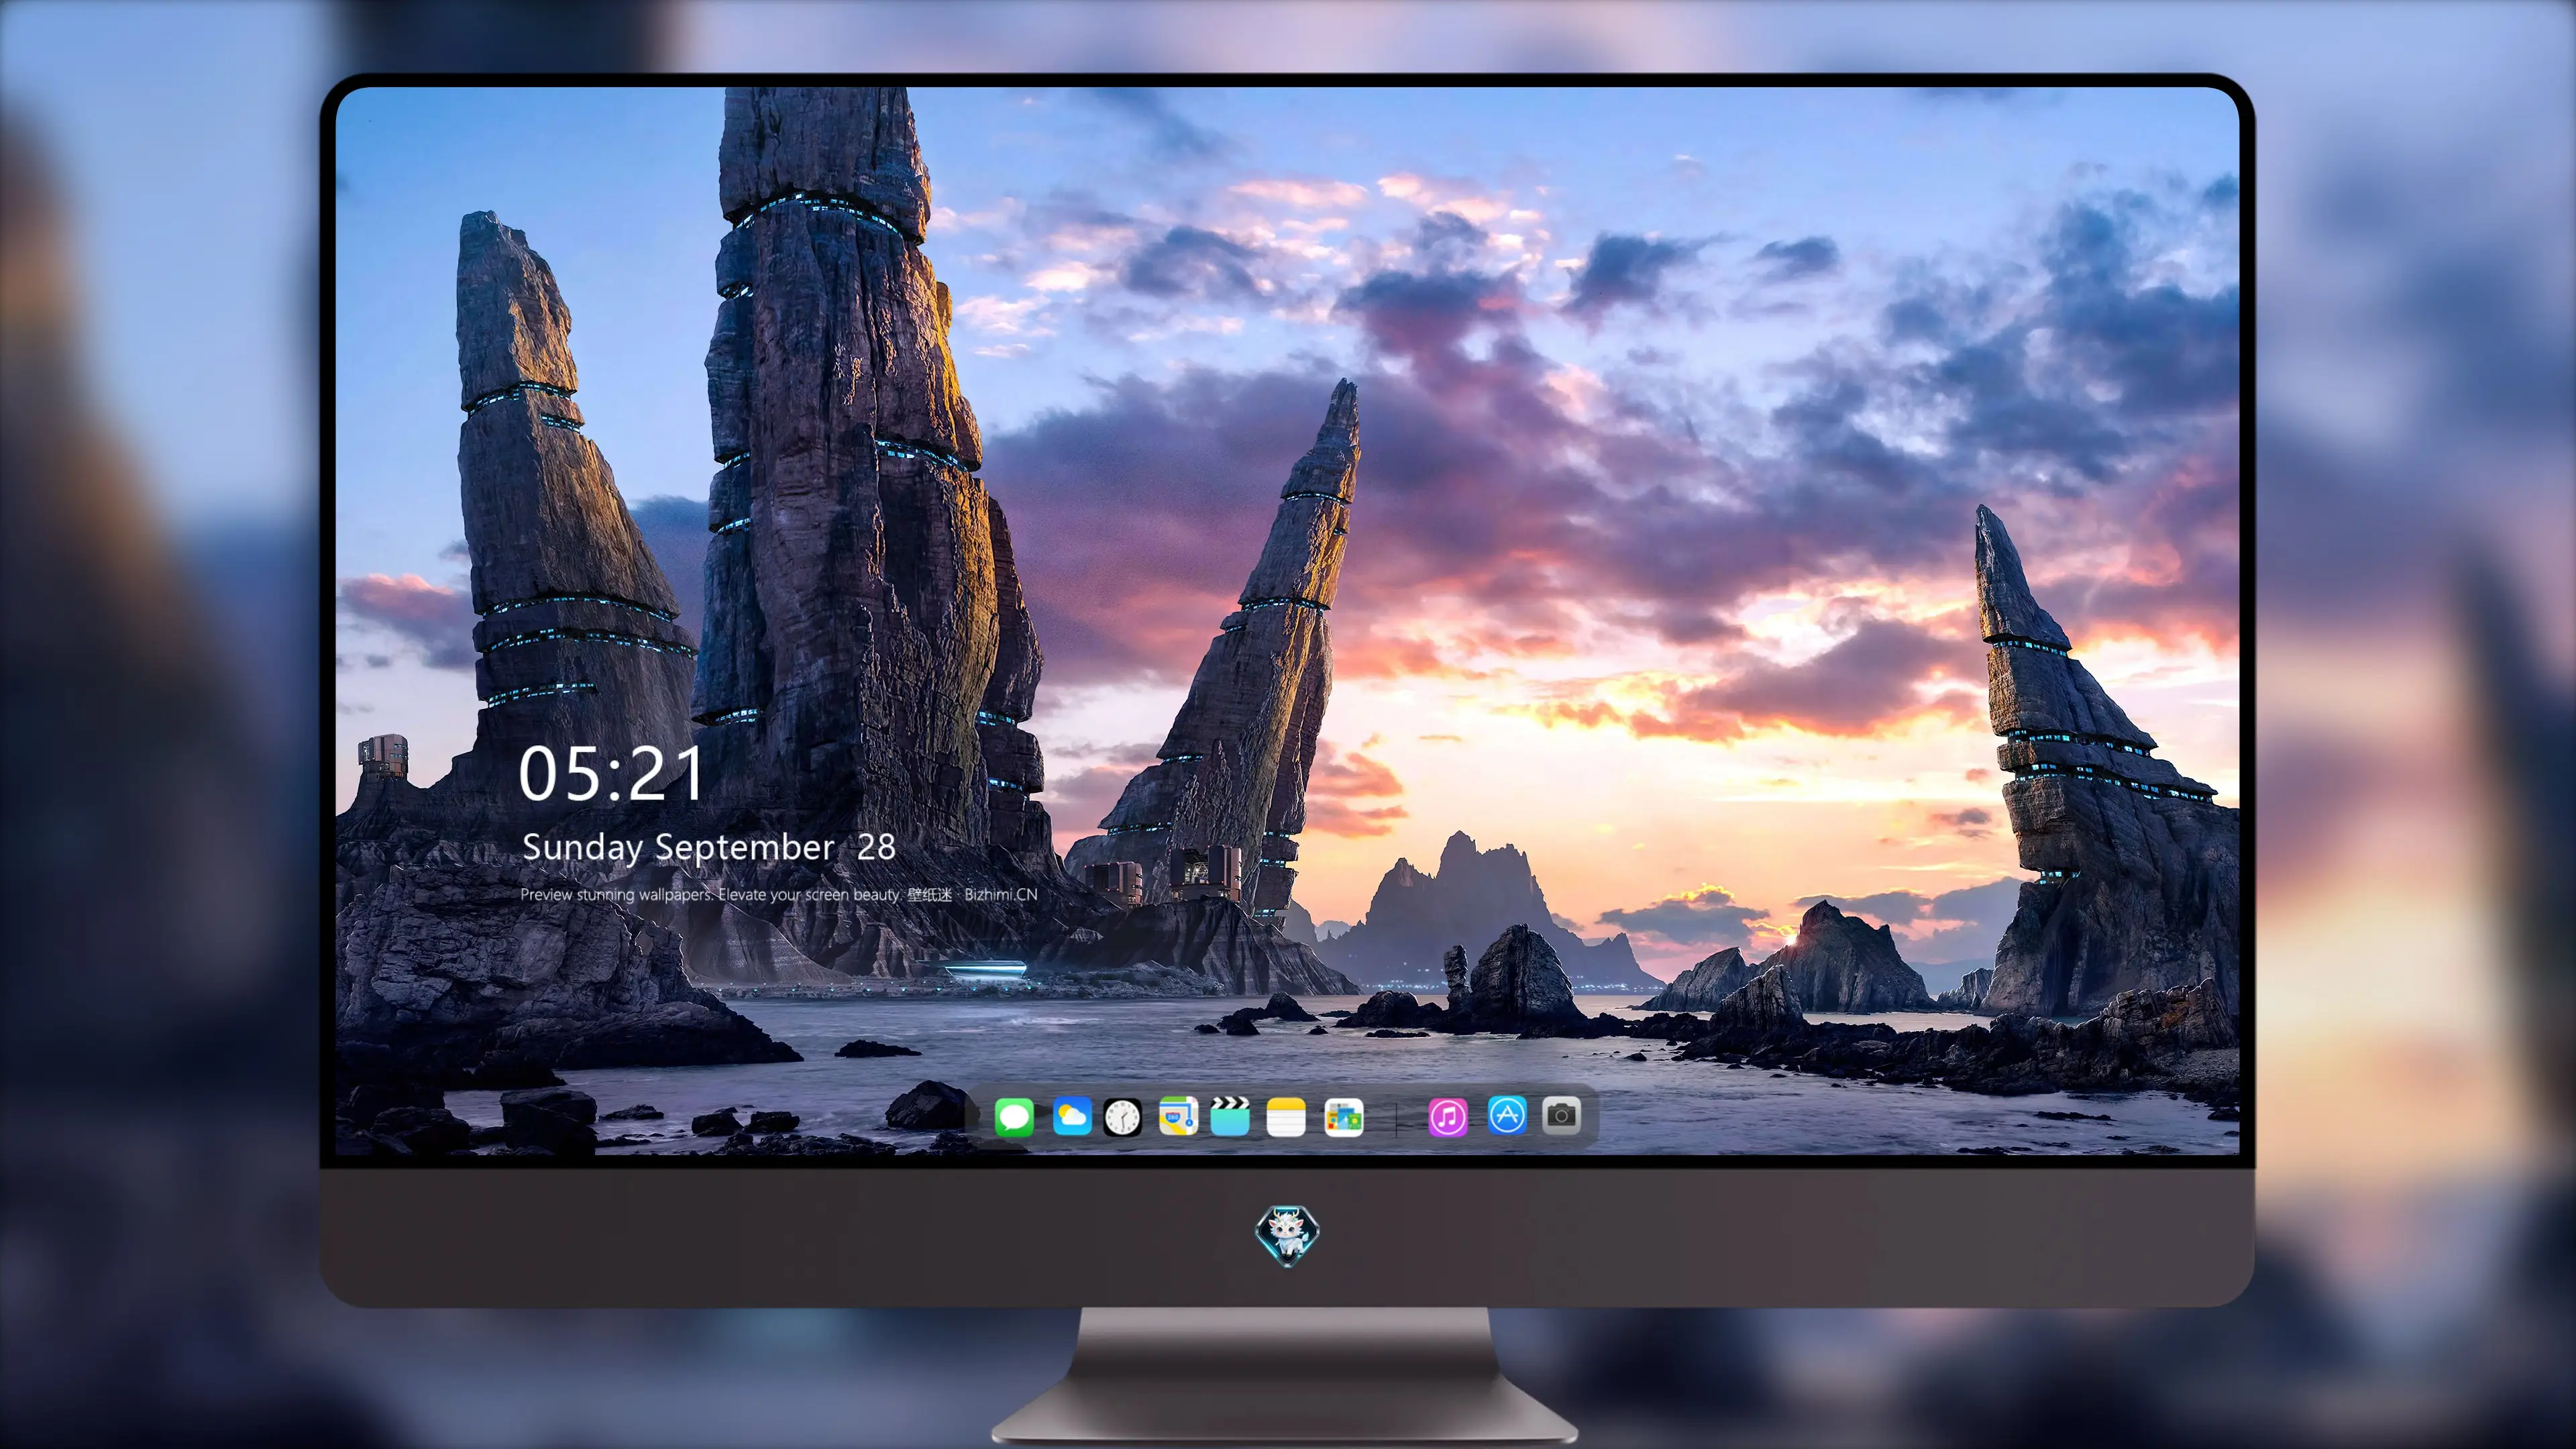
Task: Click the 05:21 clock widget
Action: 611,774
